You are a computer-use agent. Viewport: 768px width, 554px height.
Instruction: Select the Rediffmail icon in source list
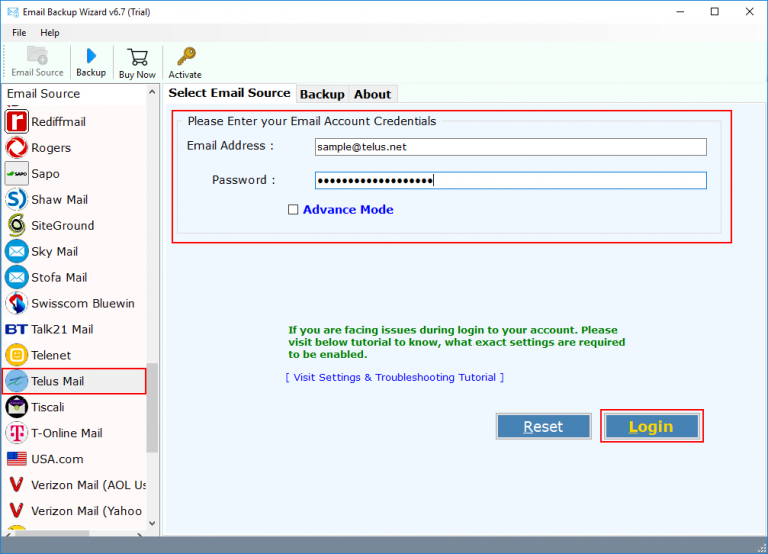17,121
